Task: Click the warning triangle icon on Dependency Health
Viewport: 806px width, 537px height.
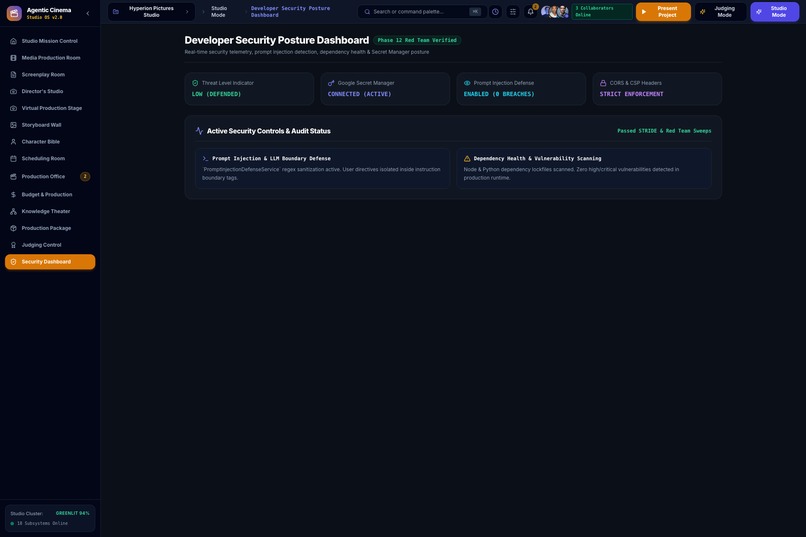Action: point(467,159)
